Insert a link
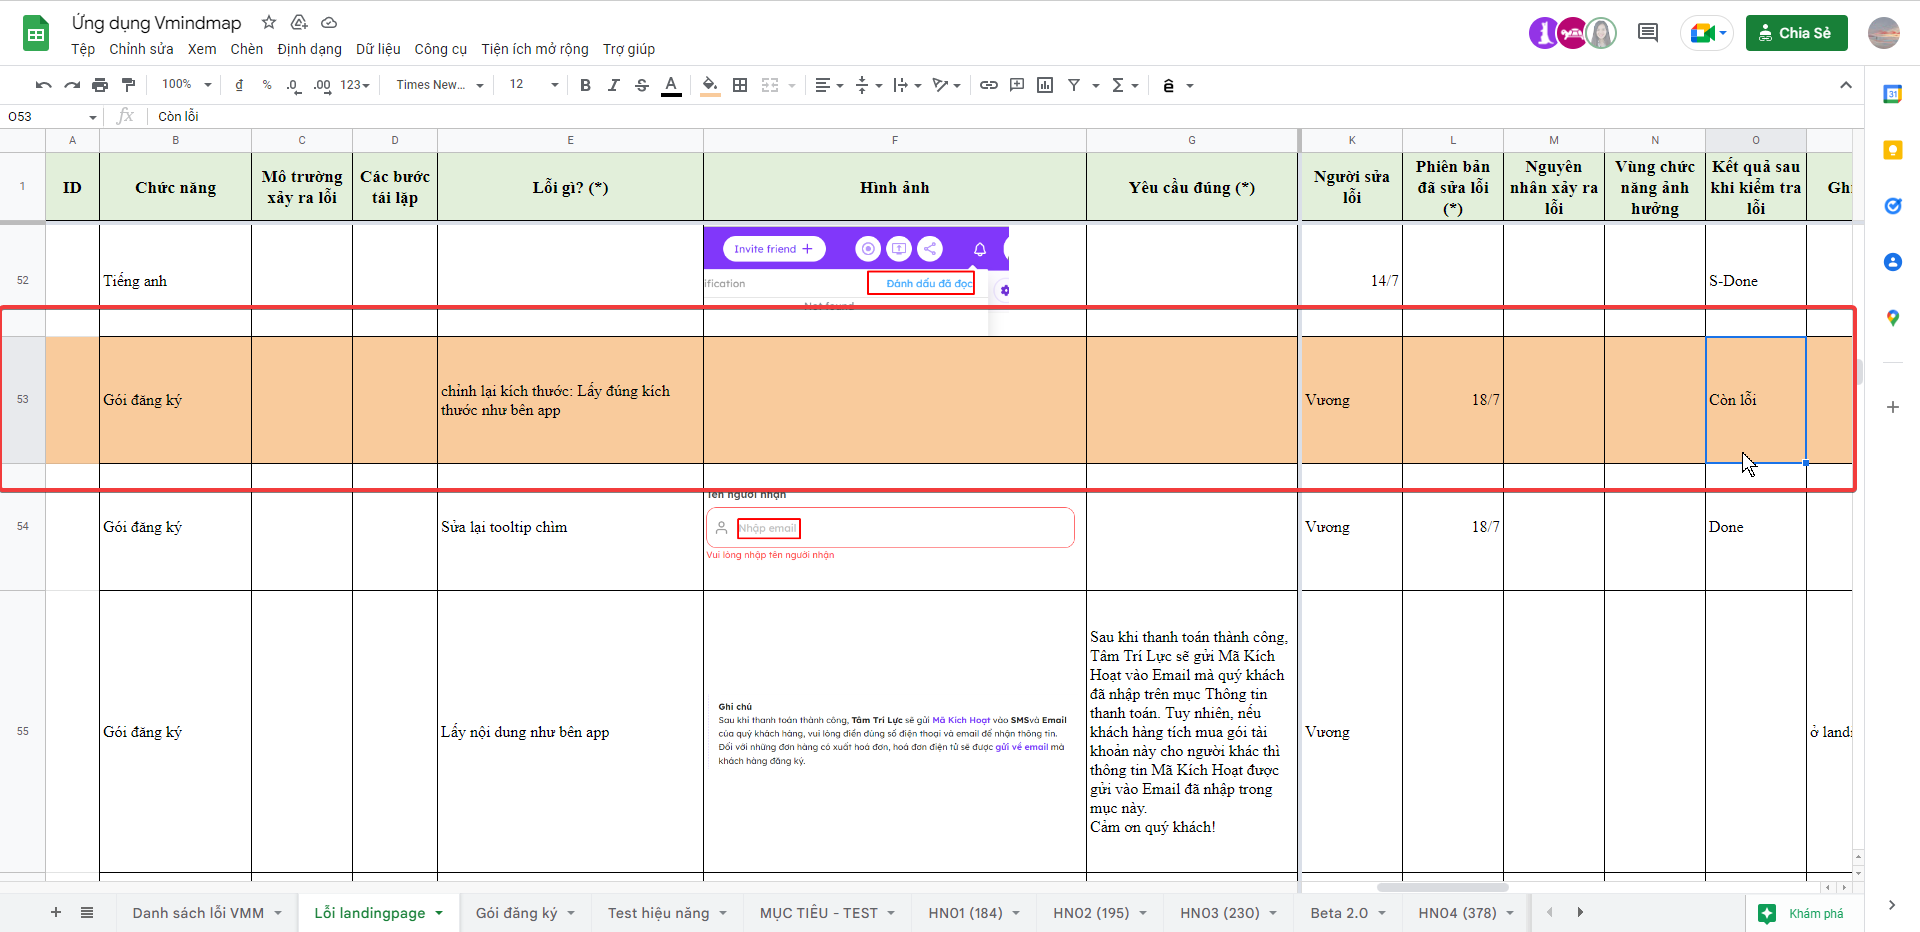Image resolution: width=1920 pixels, height=932 pixels. point(989,85)
